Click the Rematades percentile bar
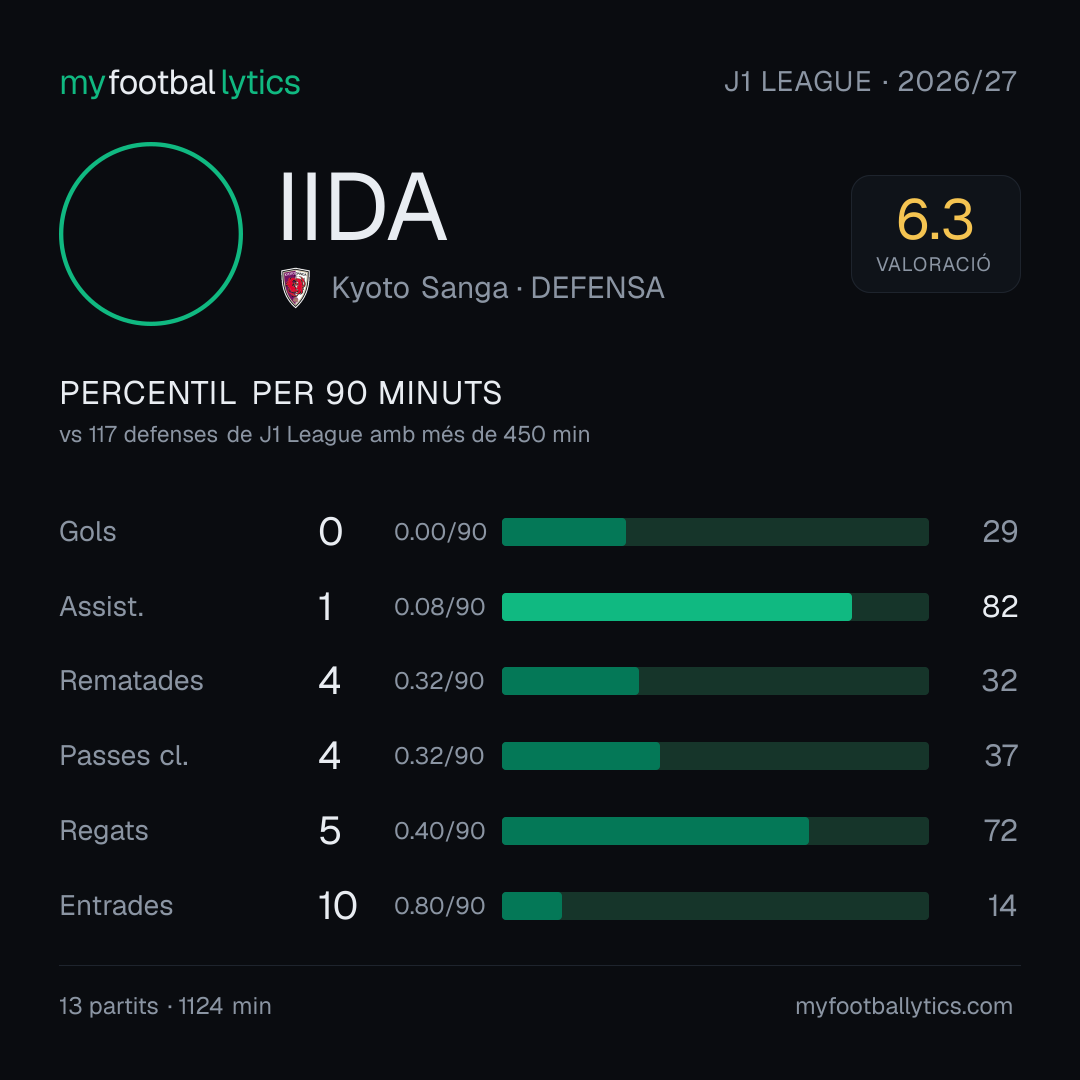1080x1080 pixels. pos(715,681)
